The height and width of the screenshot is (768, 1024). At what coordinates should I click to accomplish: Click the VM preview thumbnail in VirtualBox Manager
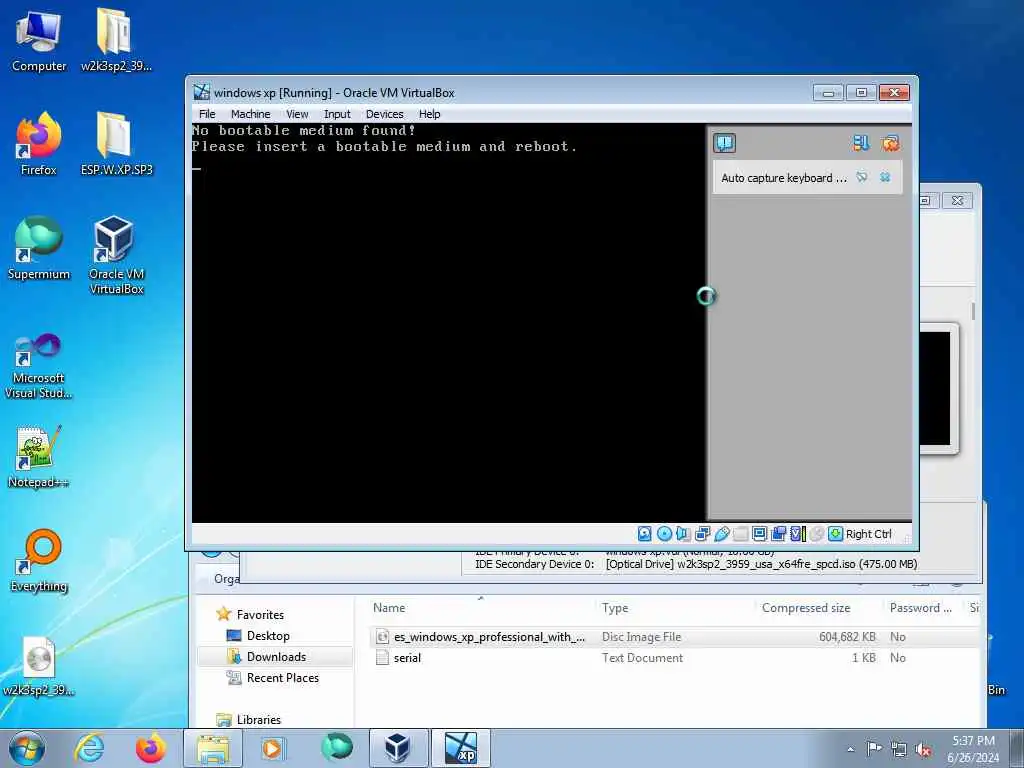(935, 389)
